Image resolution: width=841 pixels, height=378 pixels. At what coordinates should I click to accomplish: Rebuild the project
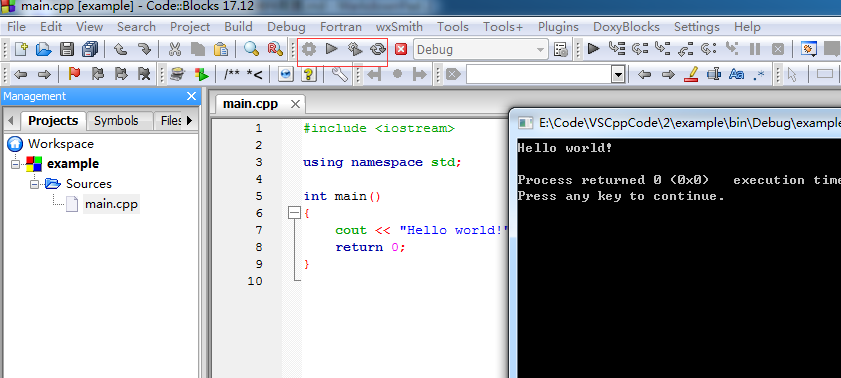click(378, 49)
